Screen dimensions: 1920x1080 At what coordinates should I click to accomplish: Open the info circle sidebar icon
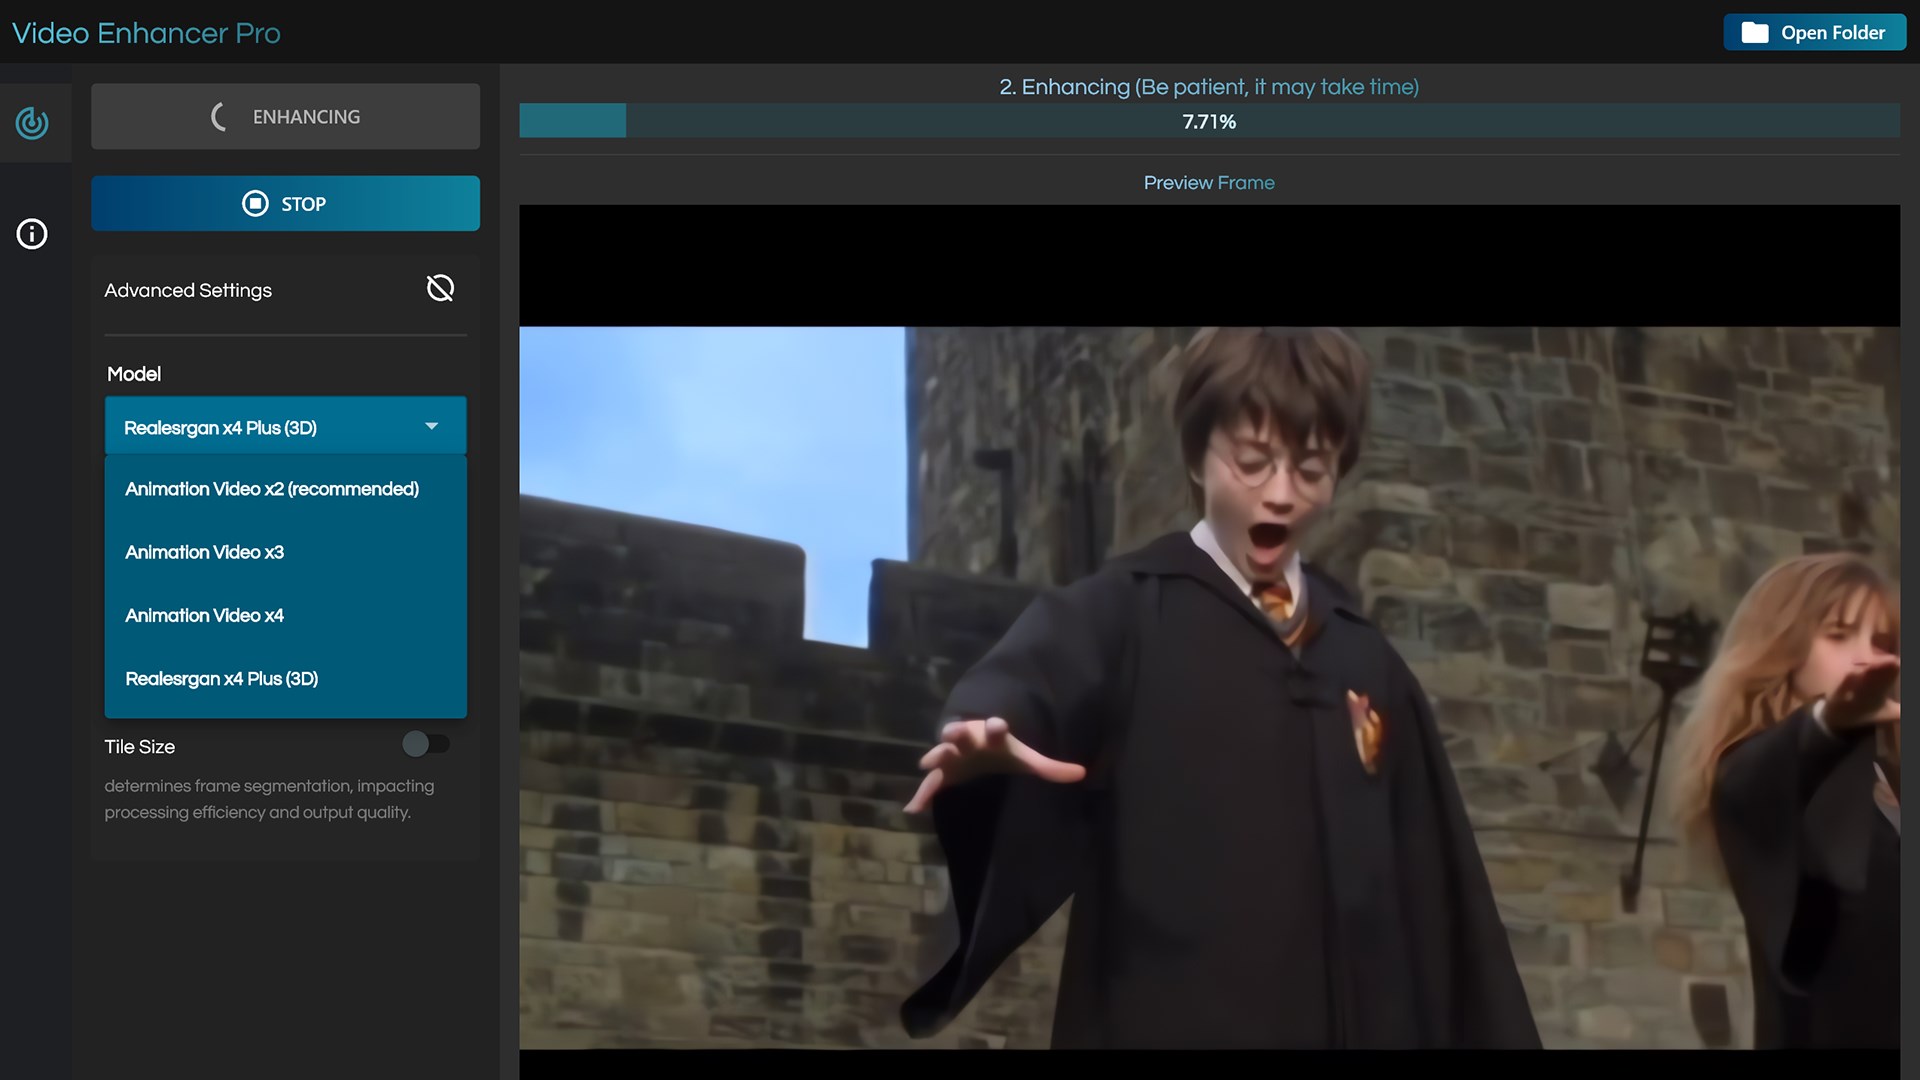click(32, 234)
